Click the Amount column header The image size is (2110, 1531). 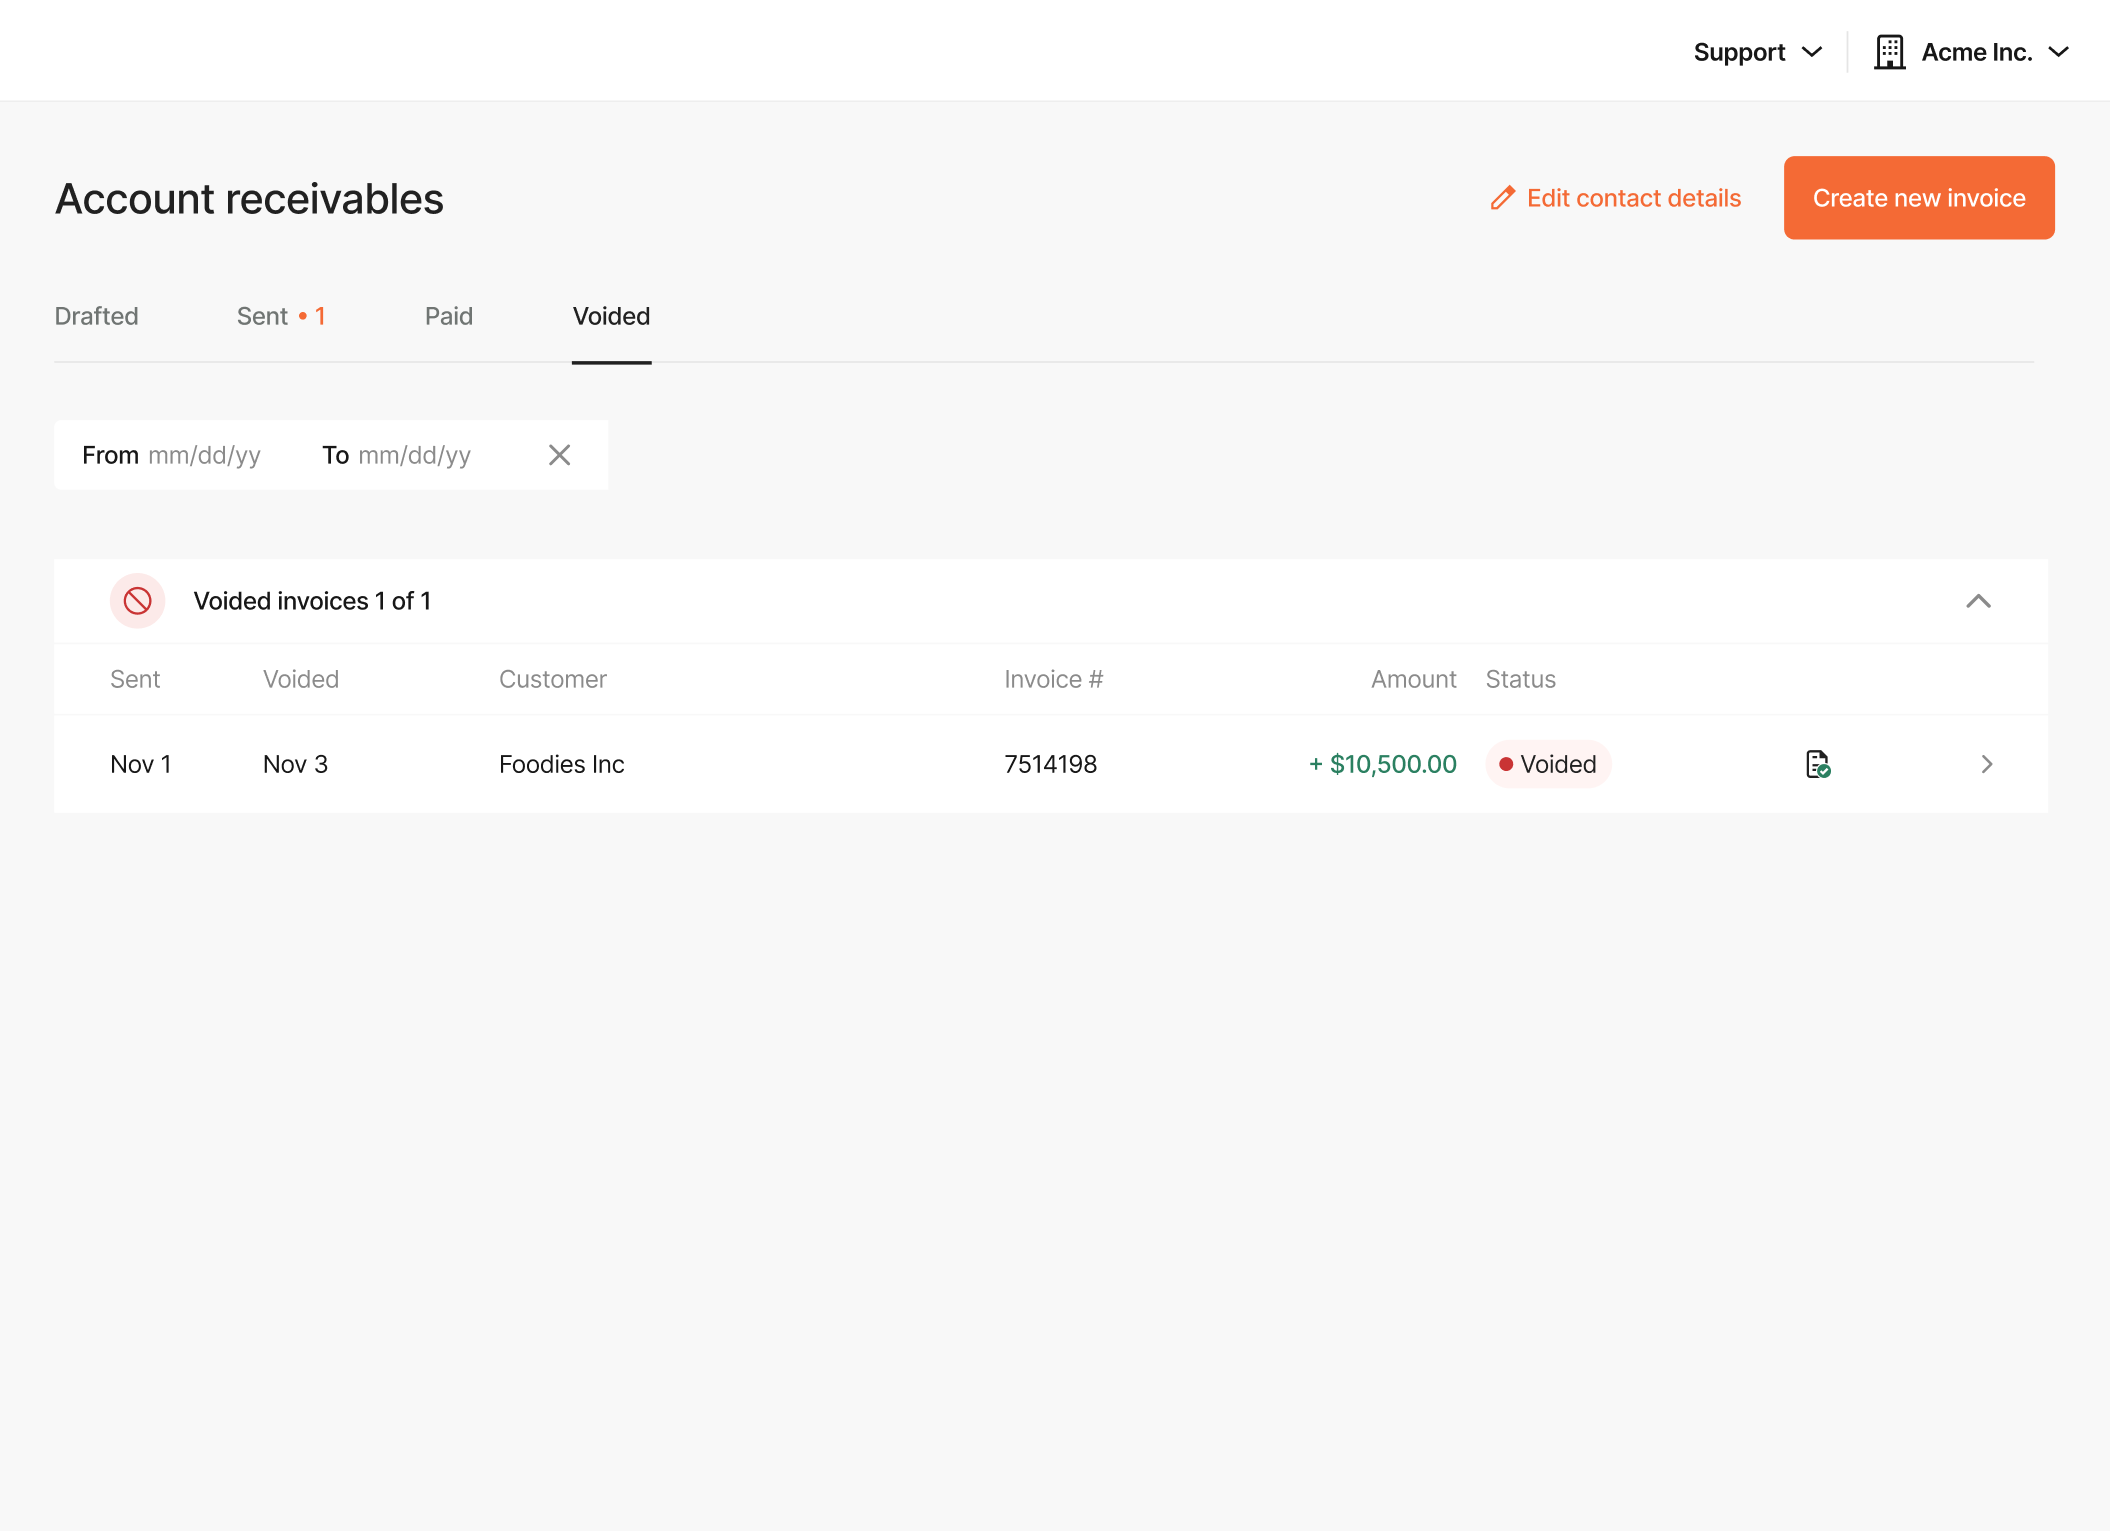pyautogui.click(x=1413, y=679)
